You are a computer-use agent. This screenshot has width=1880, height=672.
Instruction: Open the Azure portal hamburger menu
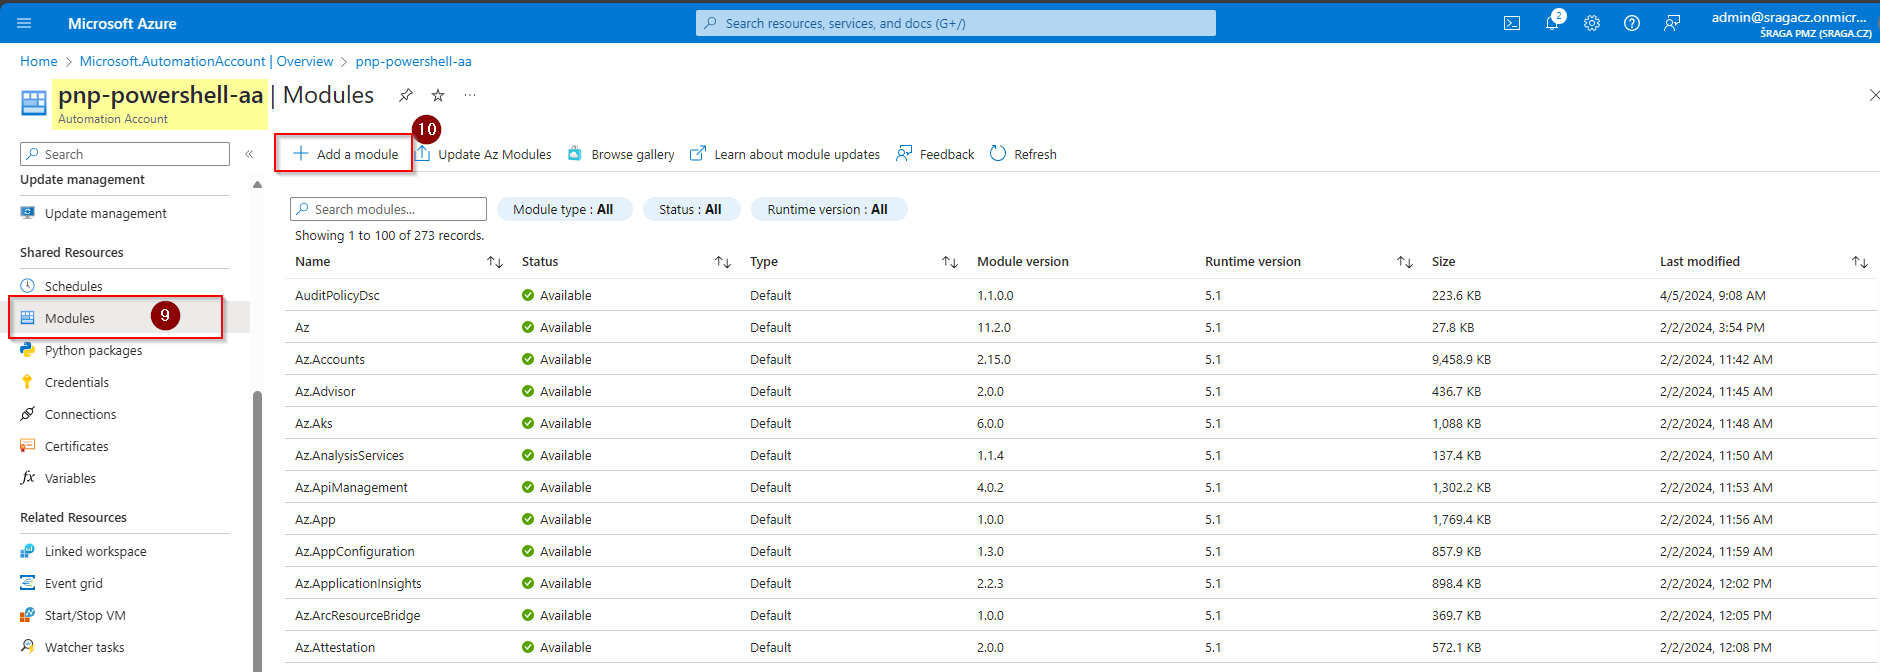click(x=25, y=23)
